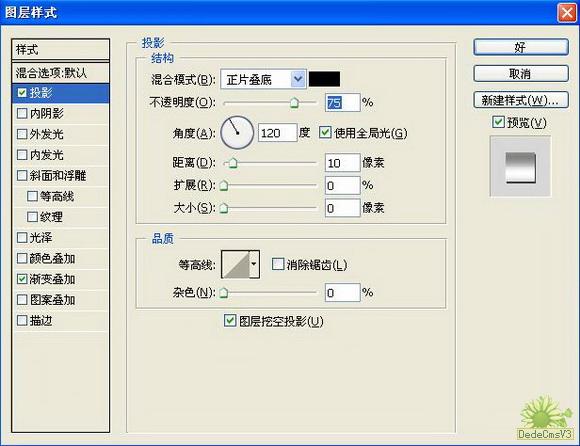Expand the contour dropdown arrow
Viewport: 580px width, 446px height.
pyautogui.click(x=254, y=264)
